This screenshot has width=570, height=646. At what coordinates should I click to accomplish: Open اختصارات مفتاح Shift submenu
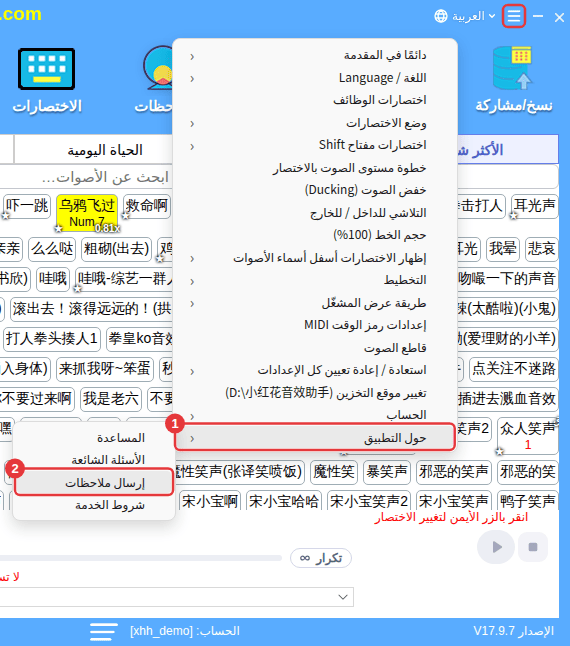[315, 145]
